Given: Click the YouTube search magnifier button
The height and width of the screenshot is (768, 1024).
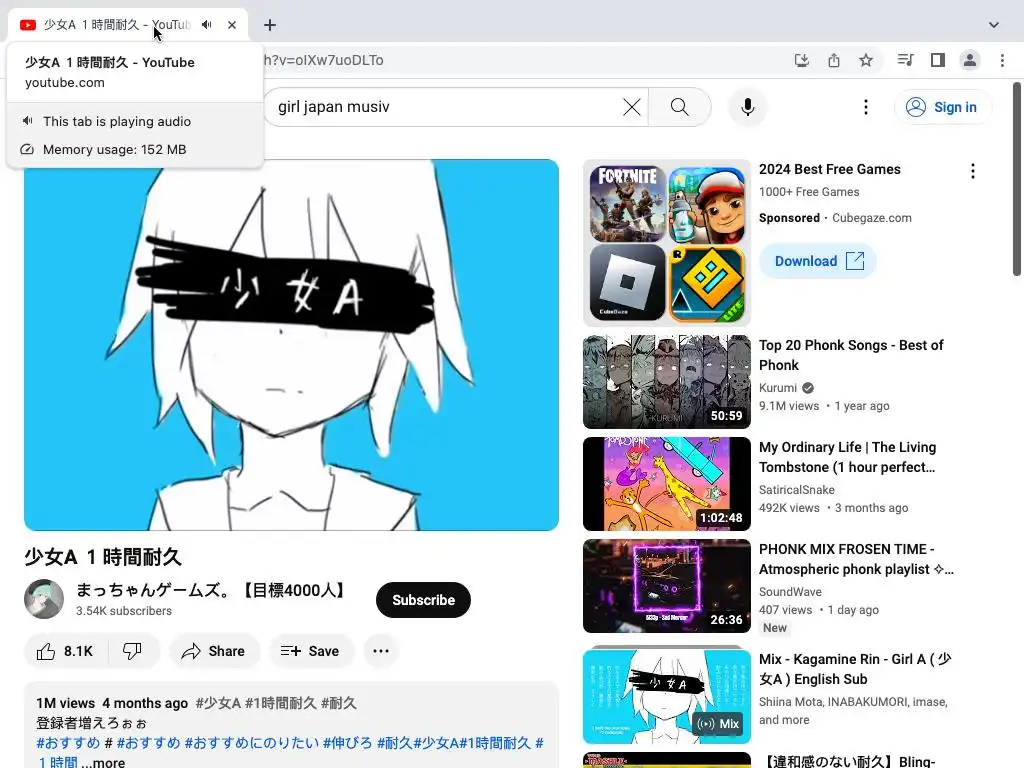Looking at the screenshot, I should 679,106.
